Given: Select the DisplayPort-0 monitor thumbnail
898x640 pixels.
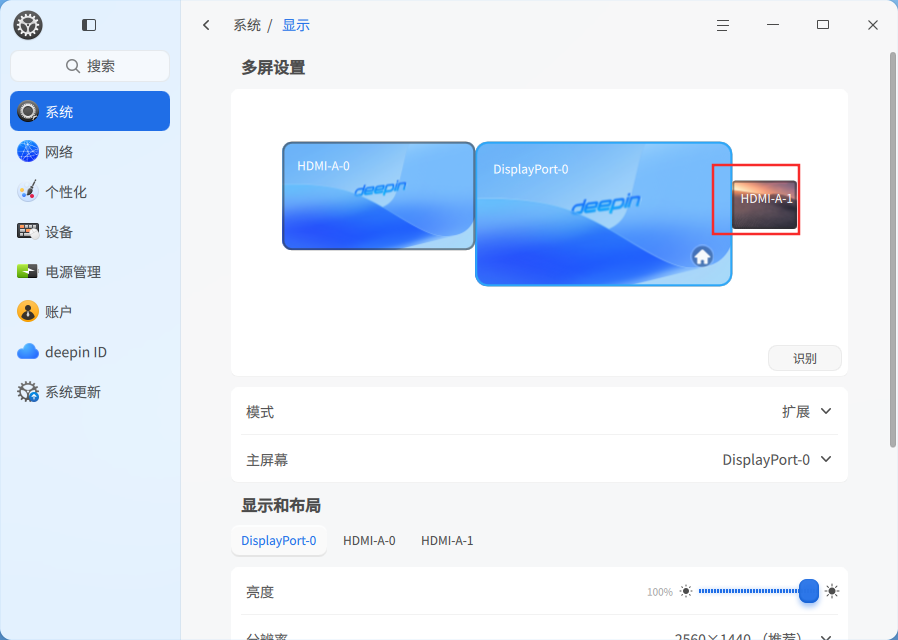Looking at the screenshot, I should point(604,214).
